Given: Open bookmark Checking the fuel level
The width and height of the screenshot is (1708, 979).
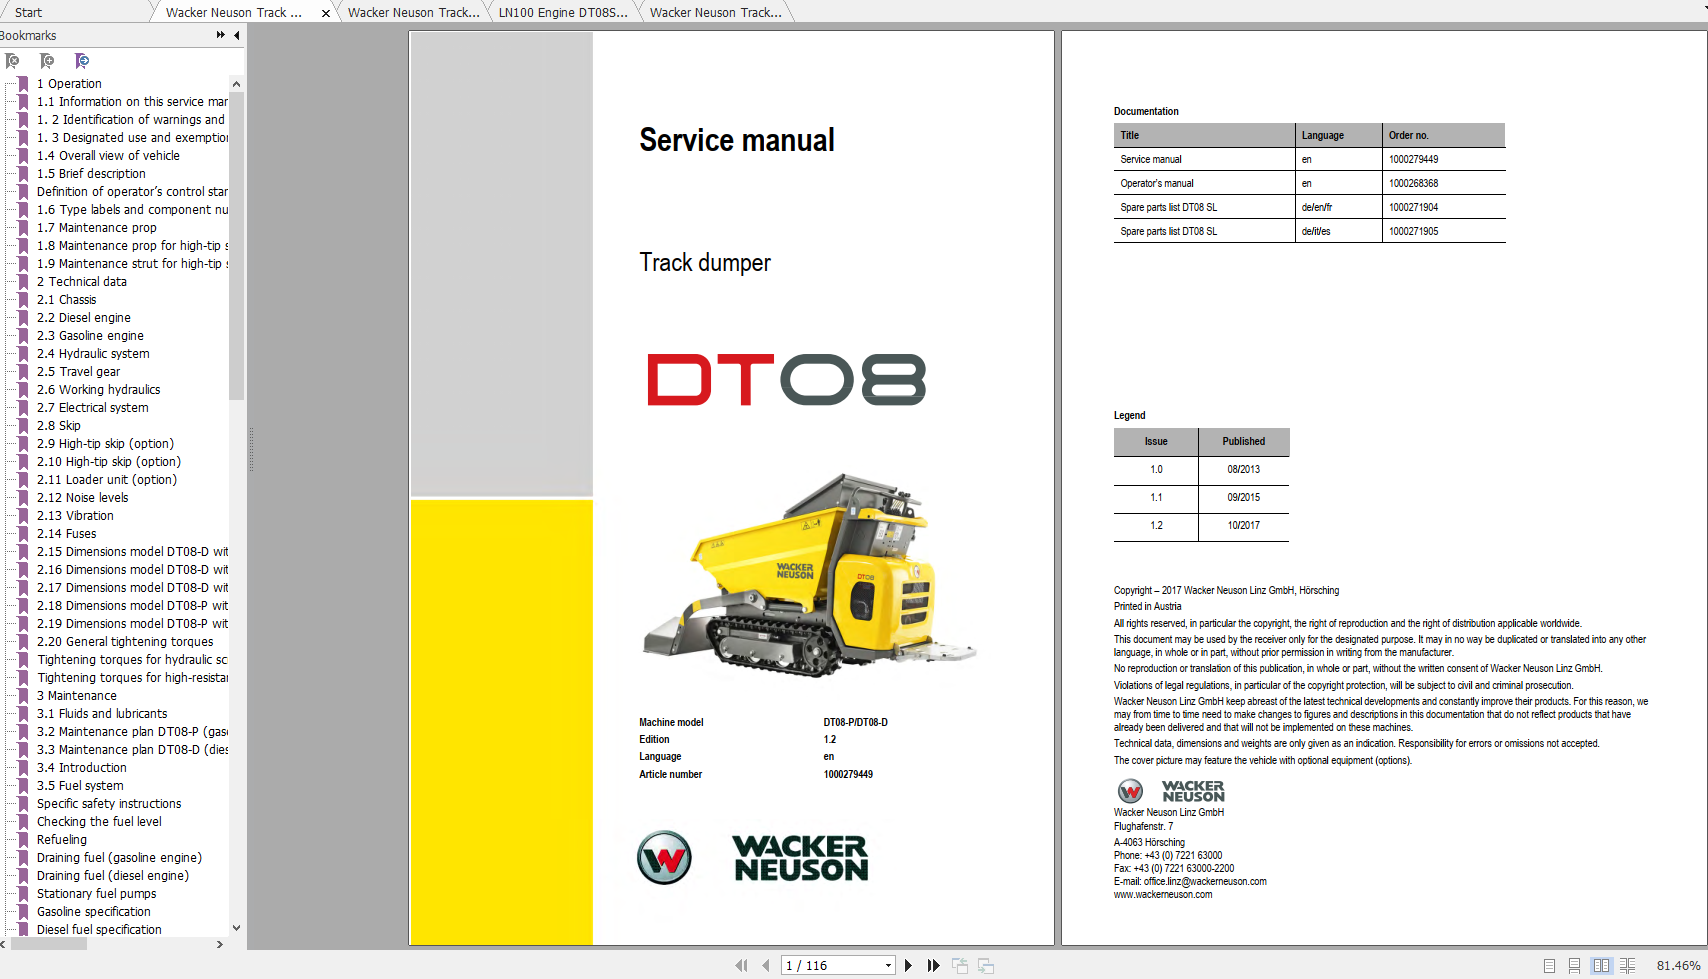Looking at the screenshot, I should click(x=99, y=822).
